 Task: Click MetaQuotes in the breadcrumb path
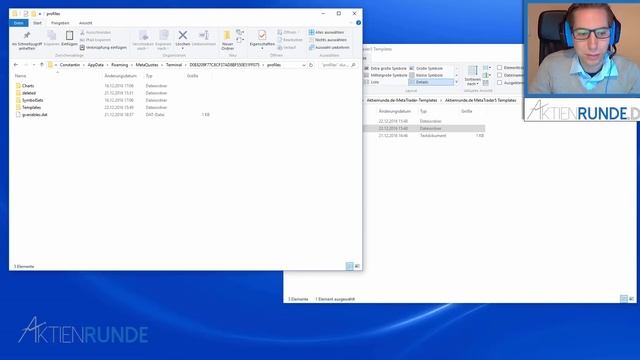pyautogui.click(x=147, y=65)
